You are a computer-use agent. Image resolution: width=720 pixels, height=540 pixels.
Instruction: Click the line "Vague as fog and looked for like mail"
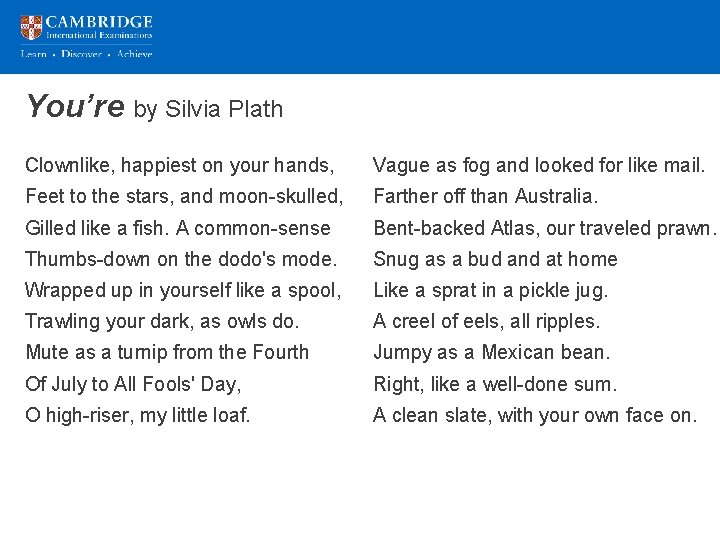[539, 165]
